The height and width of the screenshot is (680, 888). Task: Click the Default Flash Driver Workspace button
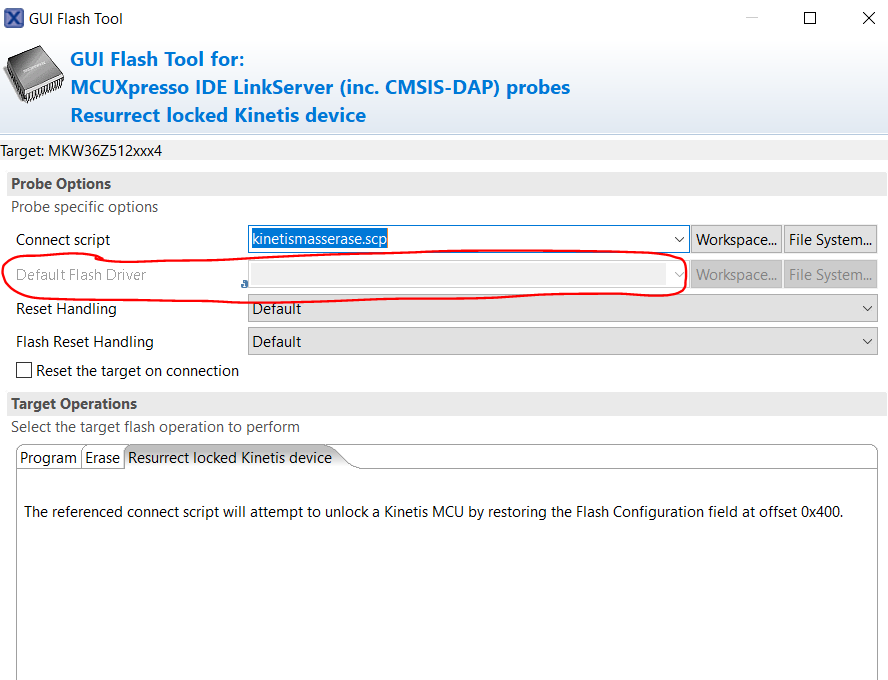[737, 275]
